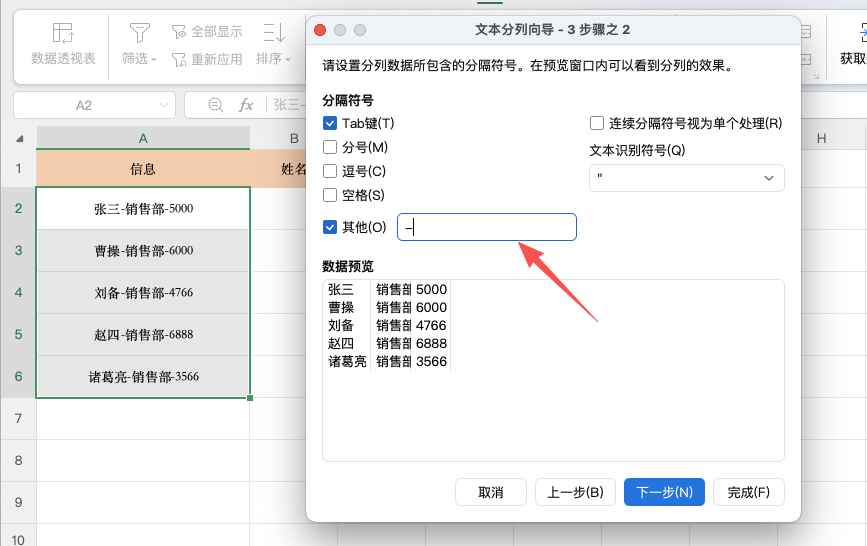This screenshot has width=867, height=546.
Task: Enable 连续分隔符号视为单个处理(R) checkbox
Action: (x=597, y=123)
